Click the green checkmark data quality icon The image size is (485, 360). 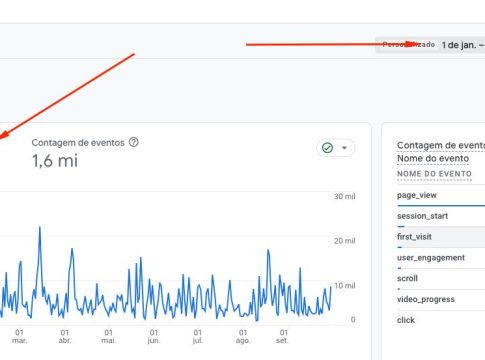(x=327, y=148)
